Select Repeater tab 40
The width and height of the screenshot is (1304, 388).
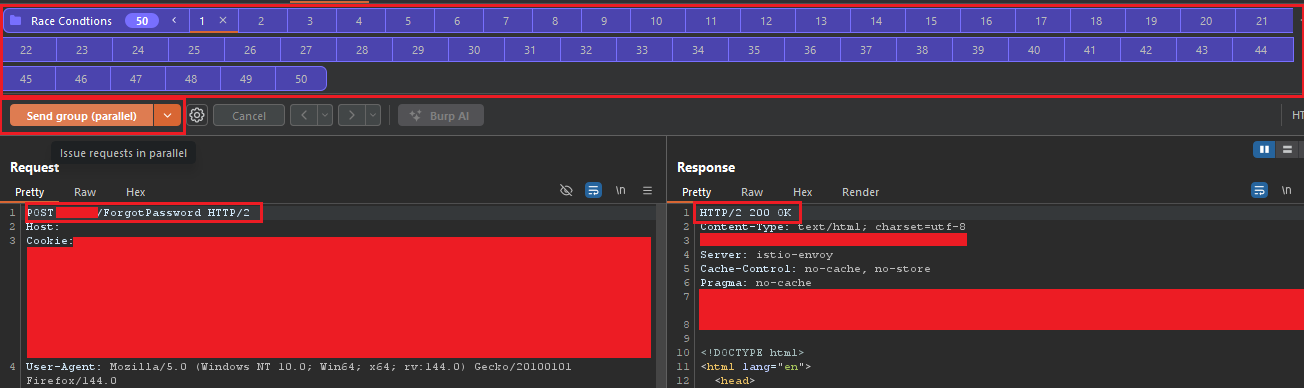coord(1034,50)
